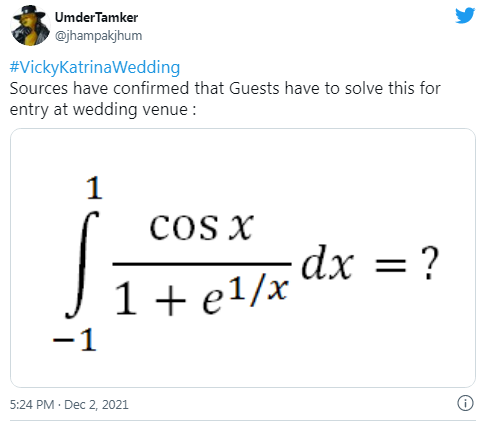484x421 pixels.
Task: Click the 5:24 PM tweet timestamp
Action: coord(32,405)
